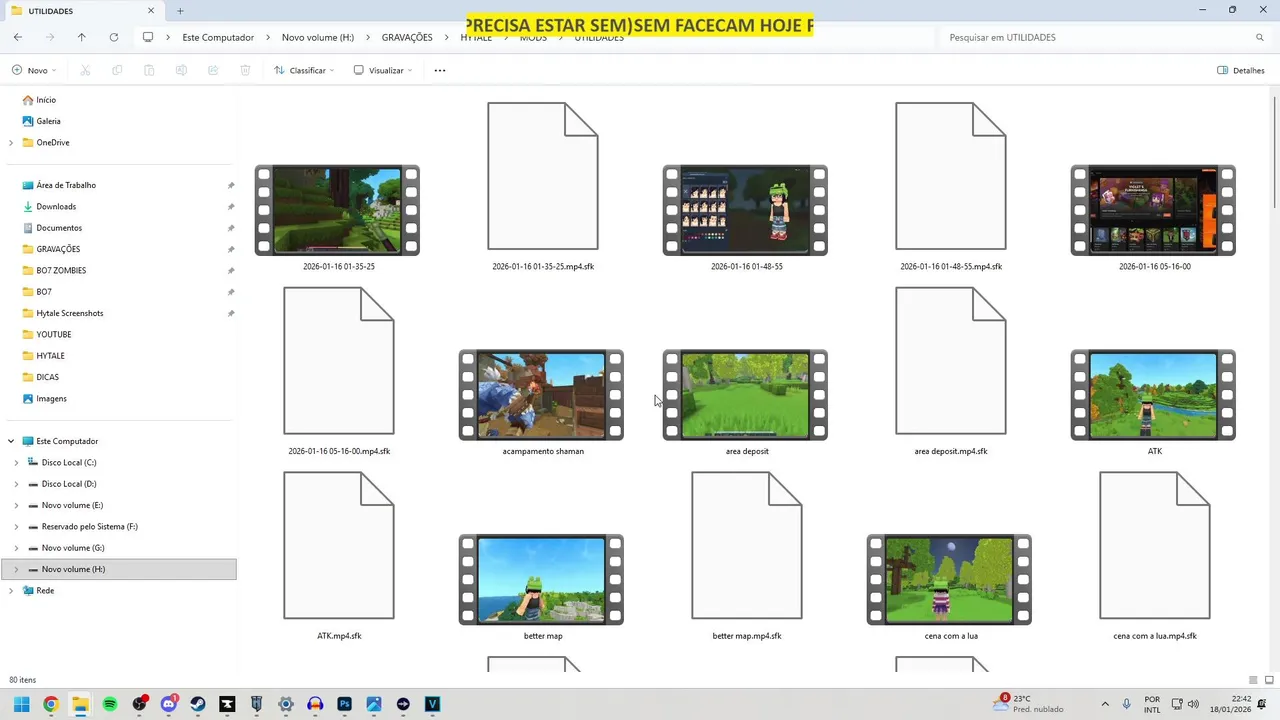Open the Classificar sort dropdown
This screenshot has width=1280, height=720.
pos(304,70)
